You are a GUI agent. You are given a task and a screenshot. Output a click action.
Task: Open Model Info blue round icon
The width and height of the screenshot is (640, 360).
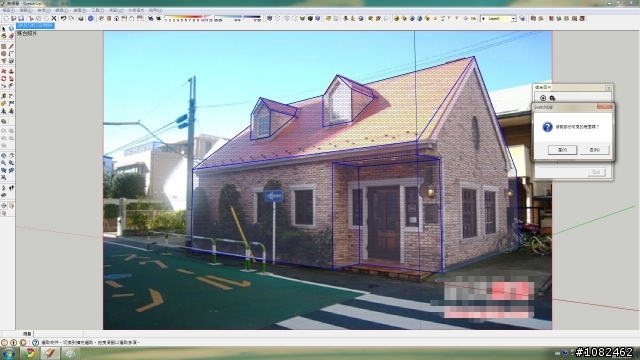pos(91,18)
